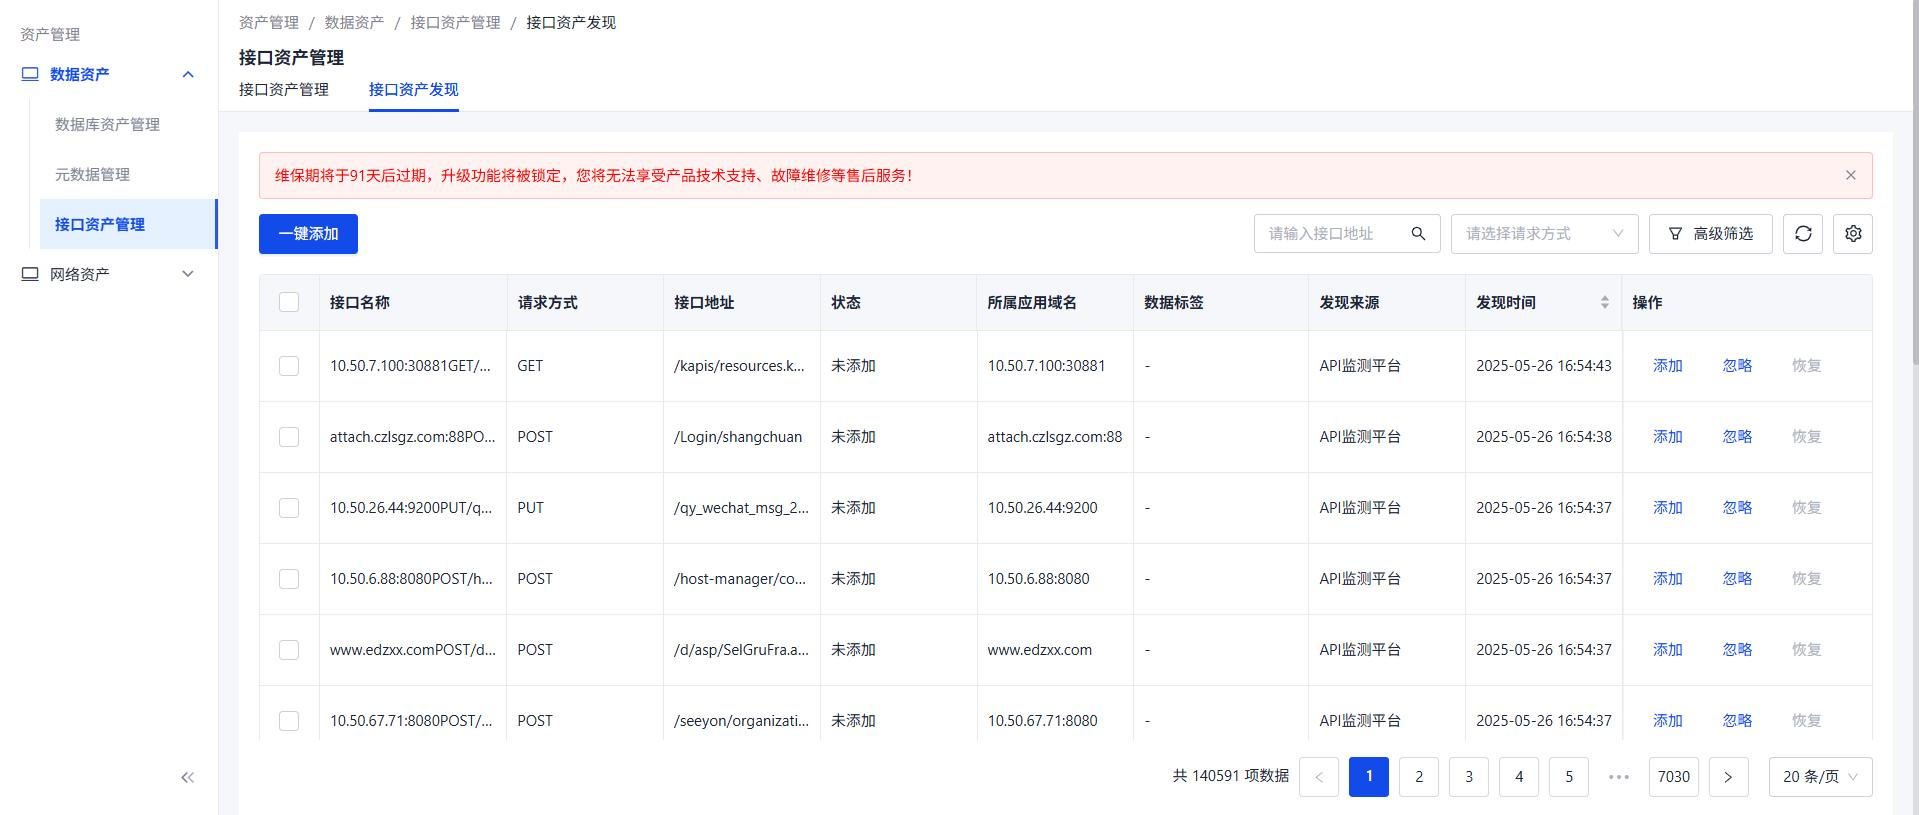The image size is (1919, 815).
Task: Open the 请选择请求方式 dropdown
Action: pos(1543,234)
